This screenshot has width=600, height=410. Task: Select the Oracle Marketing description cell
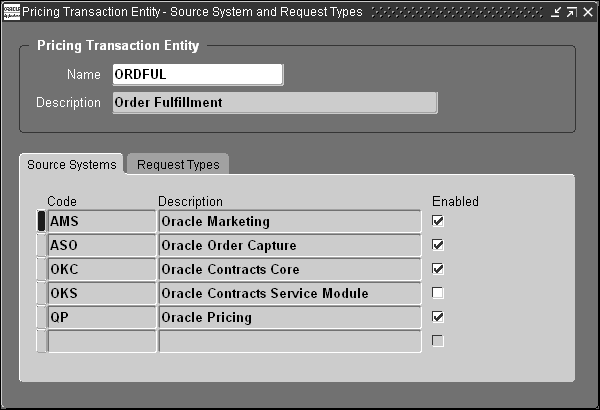tap(290, 221)
